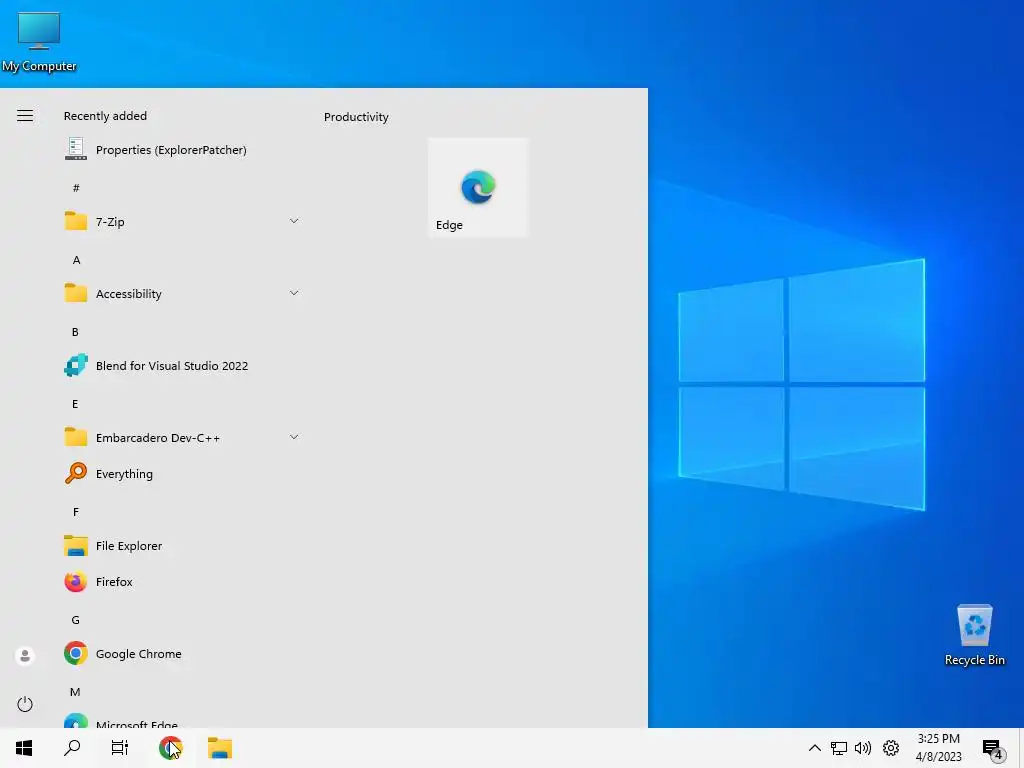Click Show desktop sliver at taskbar end

click(x=1021, y=748)
